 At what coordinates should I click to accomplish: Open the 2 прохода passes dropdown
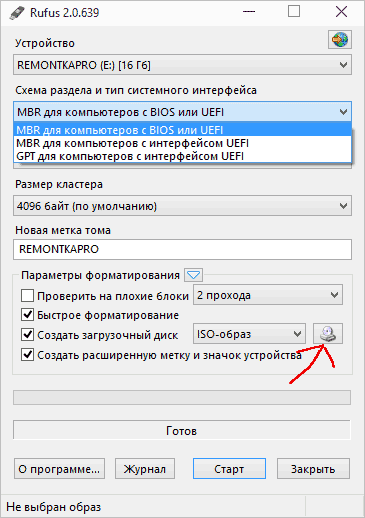[x=268, y=295]
